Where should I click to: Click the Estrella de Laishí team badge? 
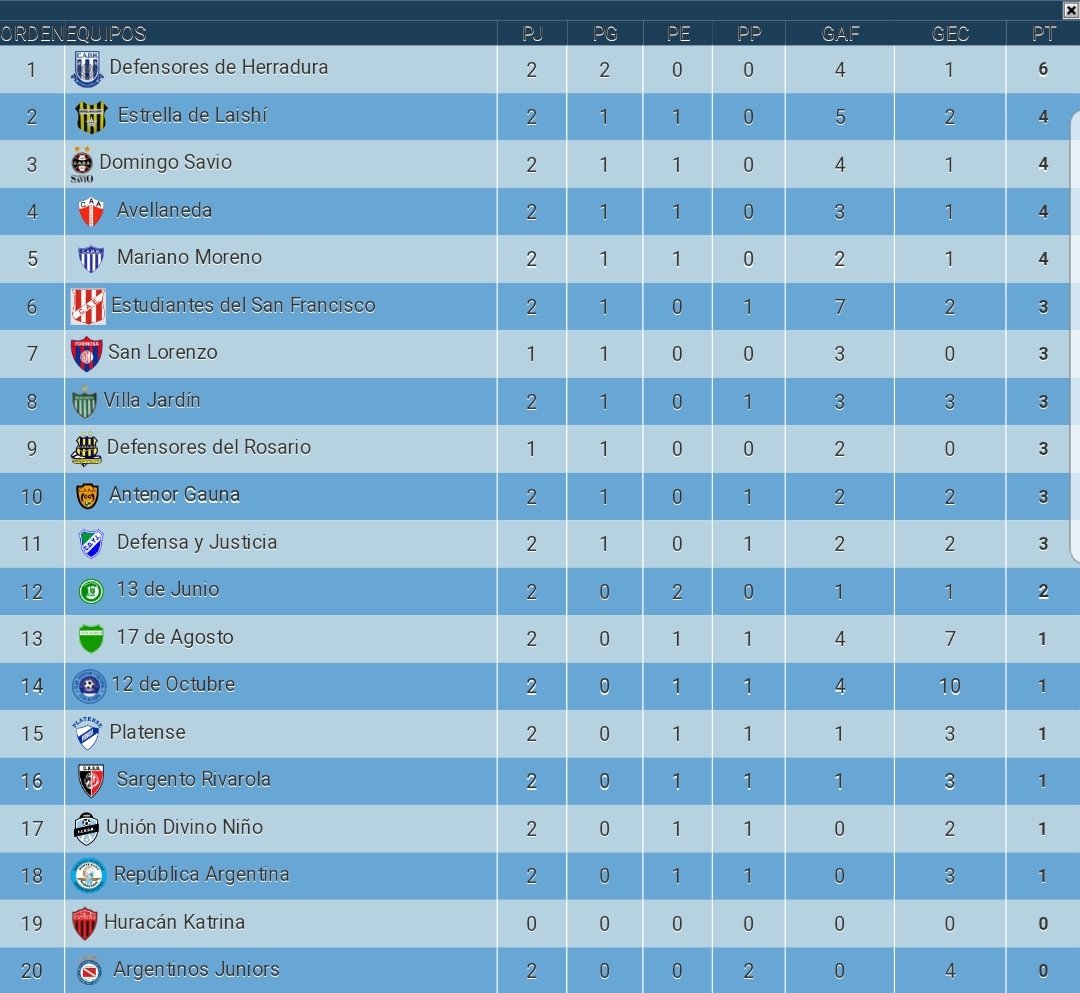click(92, 116)
